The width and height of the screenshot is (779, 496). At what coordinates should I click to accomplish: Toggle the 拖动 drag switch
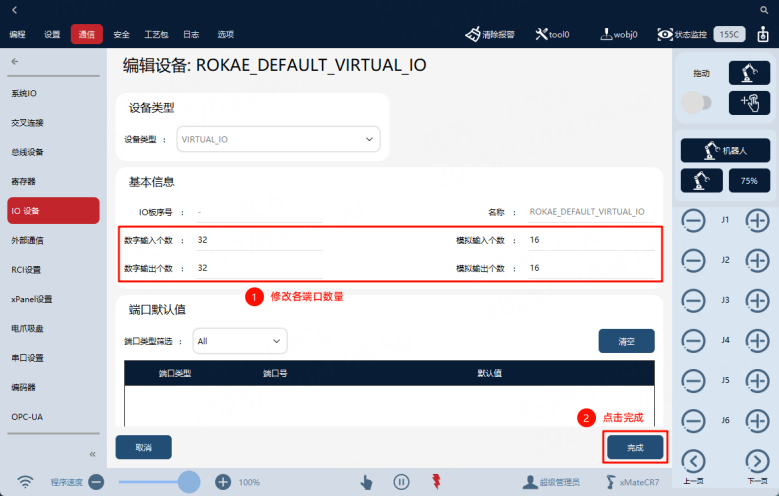[696, 103]
